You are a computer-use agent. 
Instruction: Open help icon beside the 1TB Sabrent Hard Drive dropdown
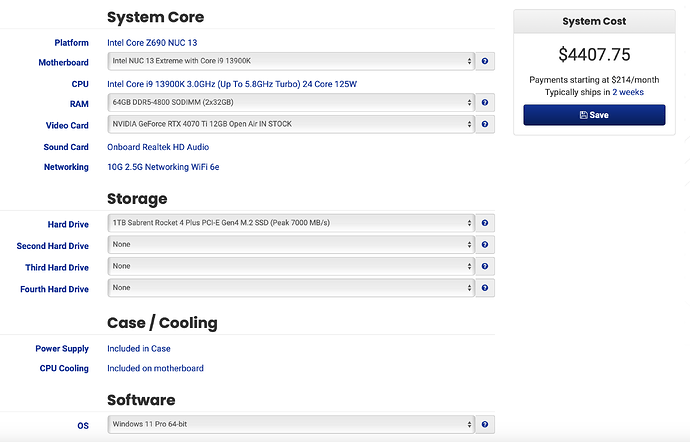tap(485, 223)
